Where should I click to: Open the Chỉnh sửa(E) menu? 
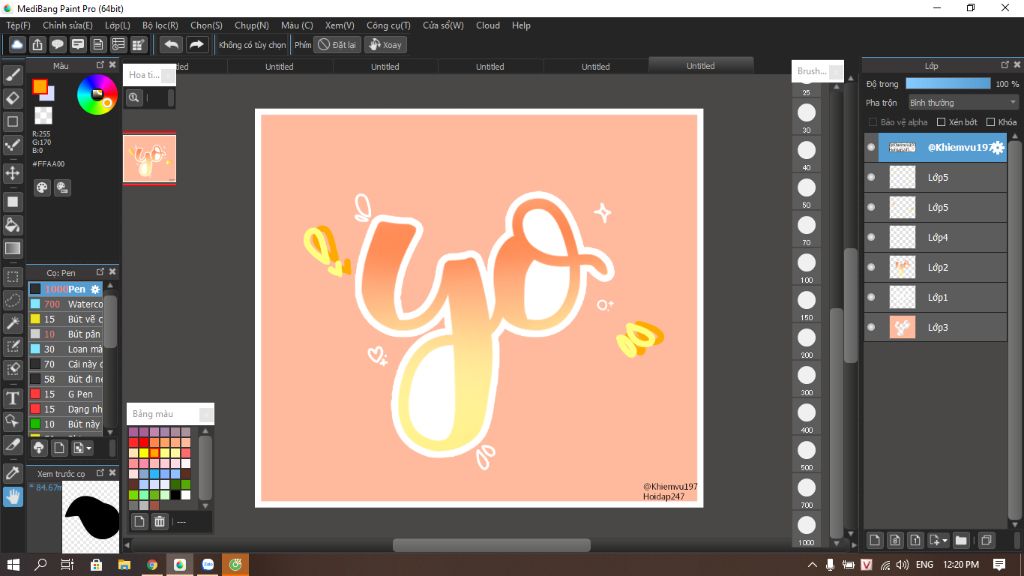point(67,25)
